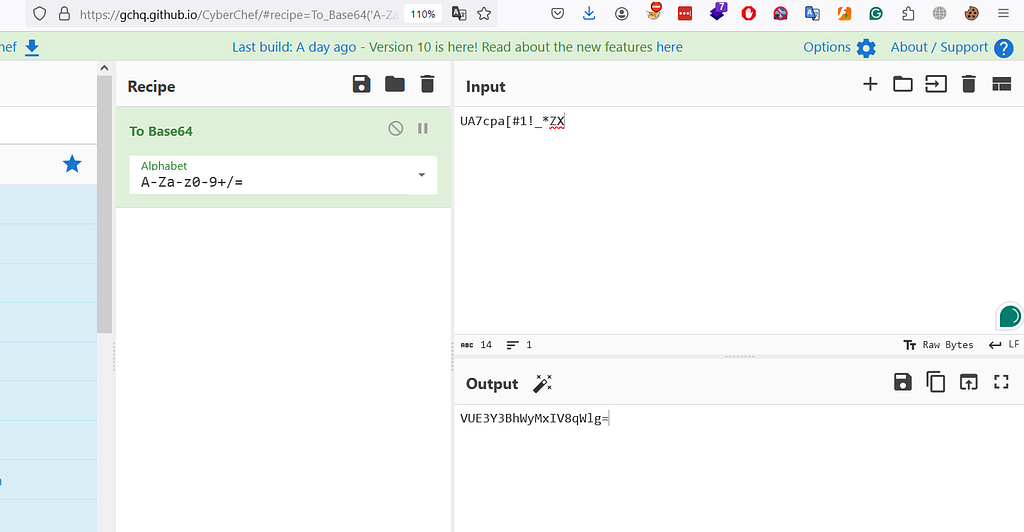Click the Raw Bytes input encoding
The height and width of the screenshot is (532, 1024).
pos(938,345)
